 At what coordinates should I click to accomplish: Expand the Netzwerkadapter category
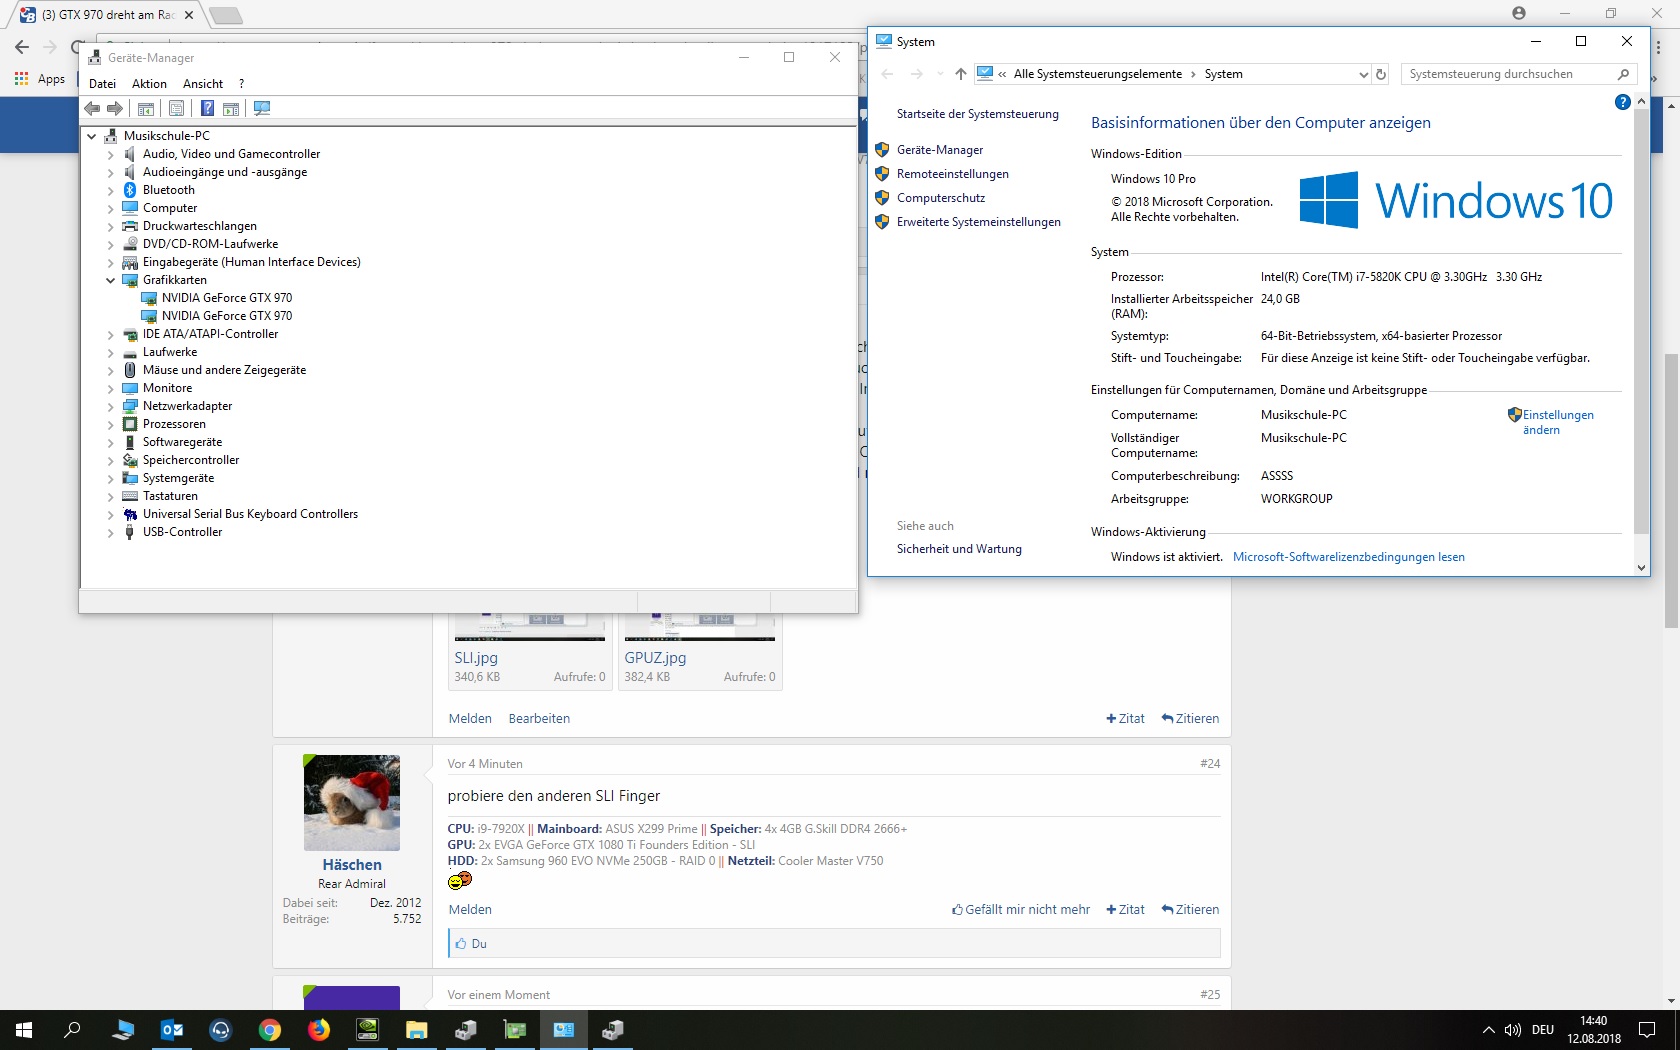coord(111,406)
